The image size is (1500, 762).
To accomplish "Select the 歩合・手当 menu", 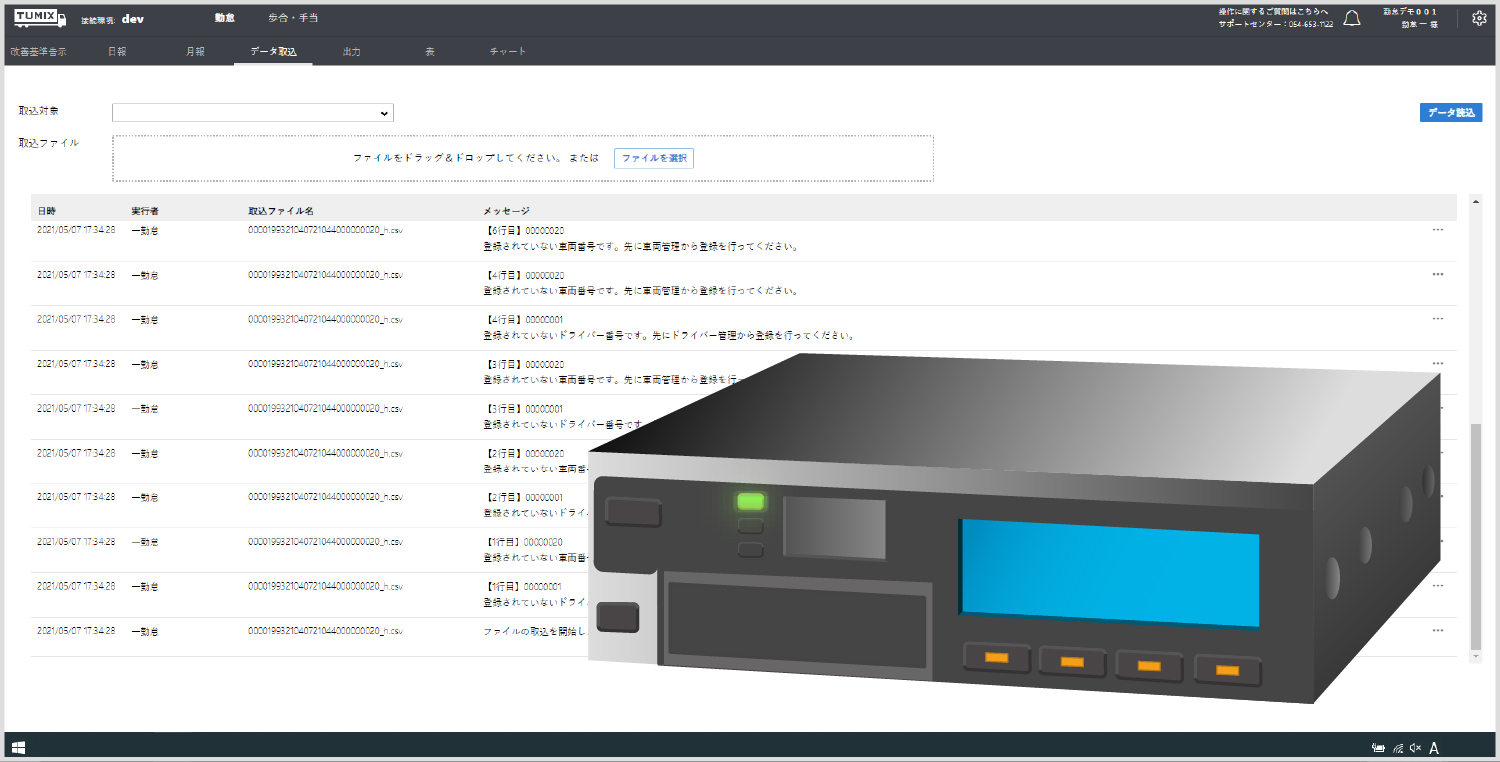I will click(x=293, y=18).
